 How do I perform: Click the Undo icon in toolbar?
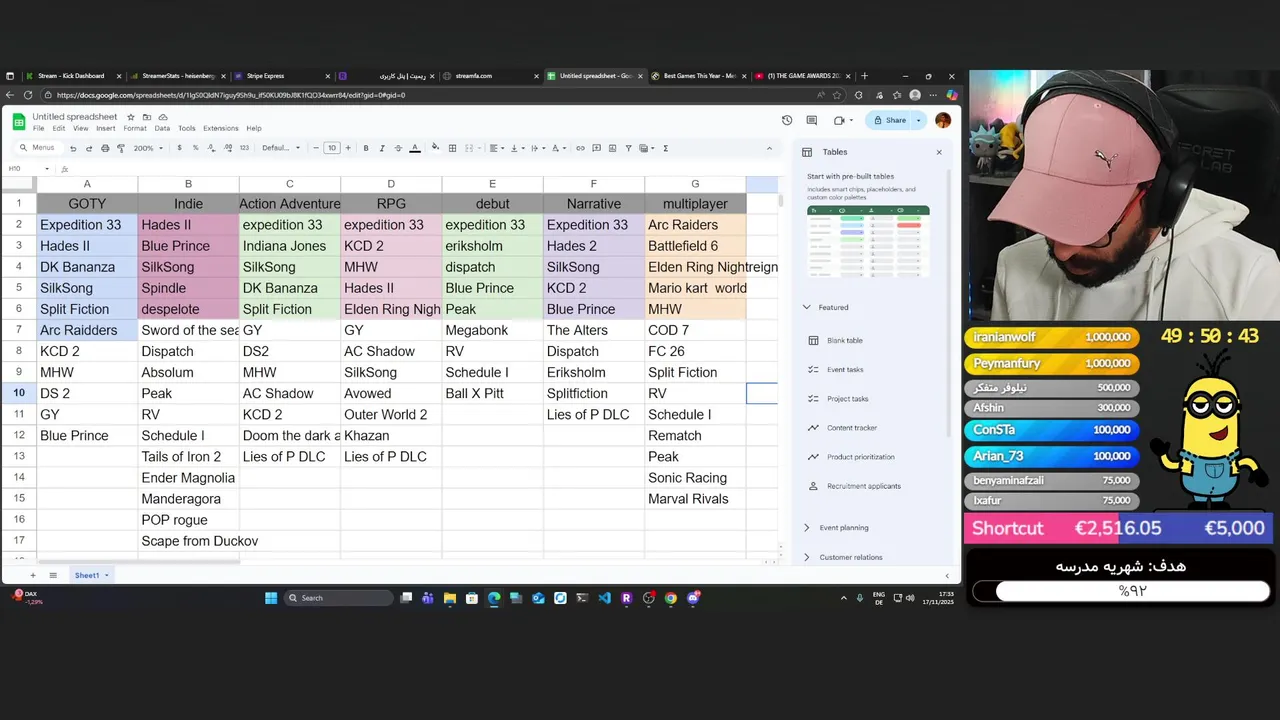point(73,148)
